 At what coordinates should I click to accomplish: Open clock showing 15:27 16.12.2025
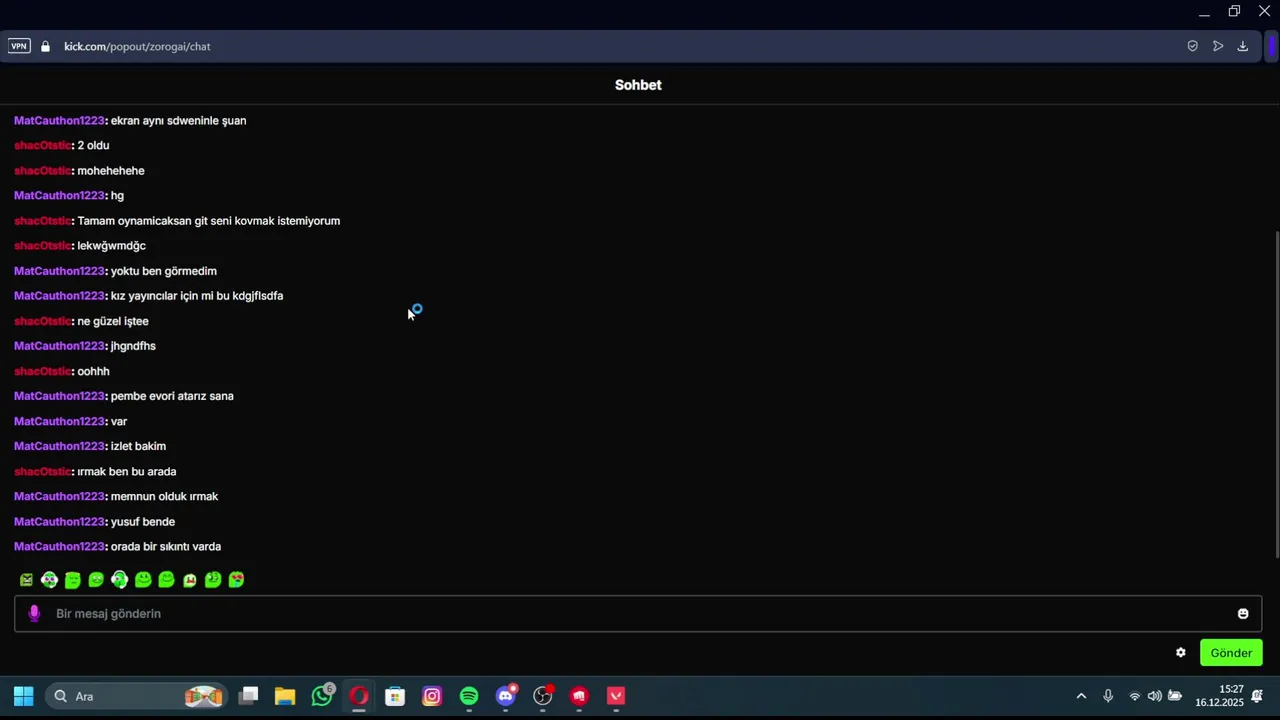tap(1219, 696)
